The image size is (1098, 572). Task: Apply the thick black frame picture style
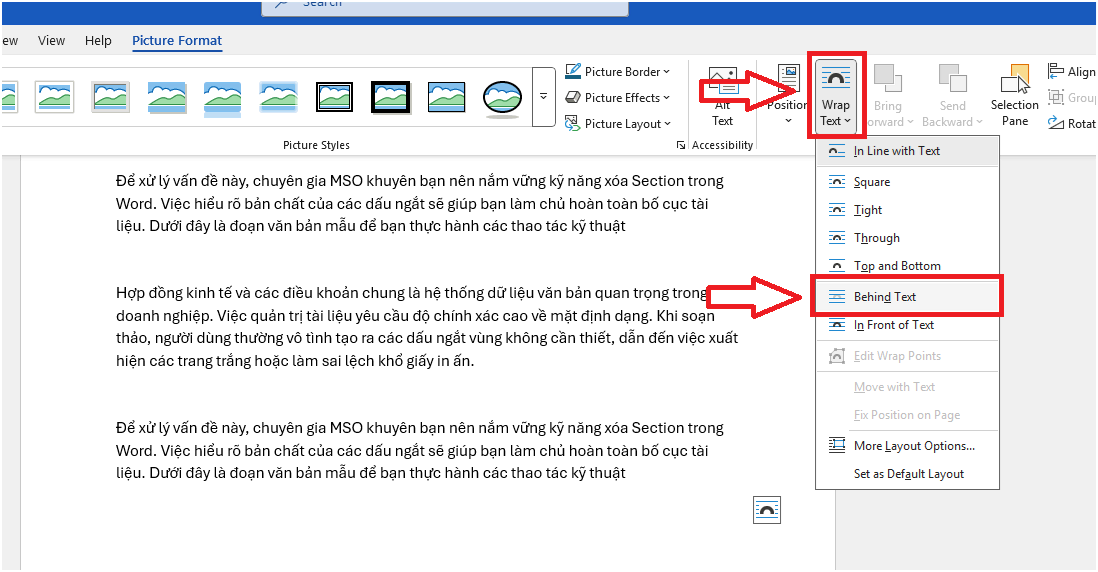pos(391,97)
